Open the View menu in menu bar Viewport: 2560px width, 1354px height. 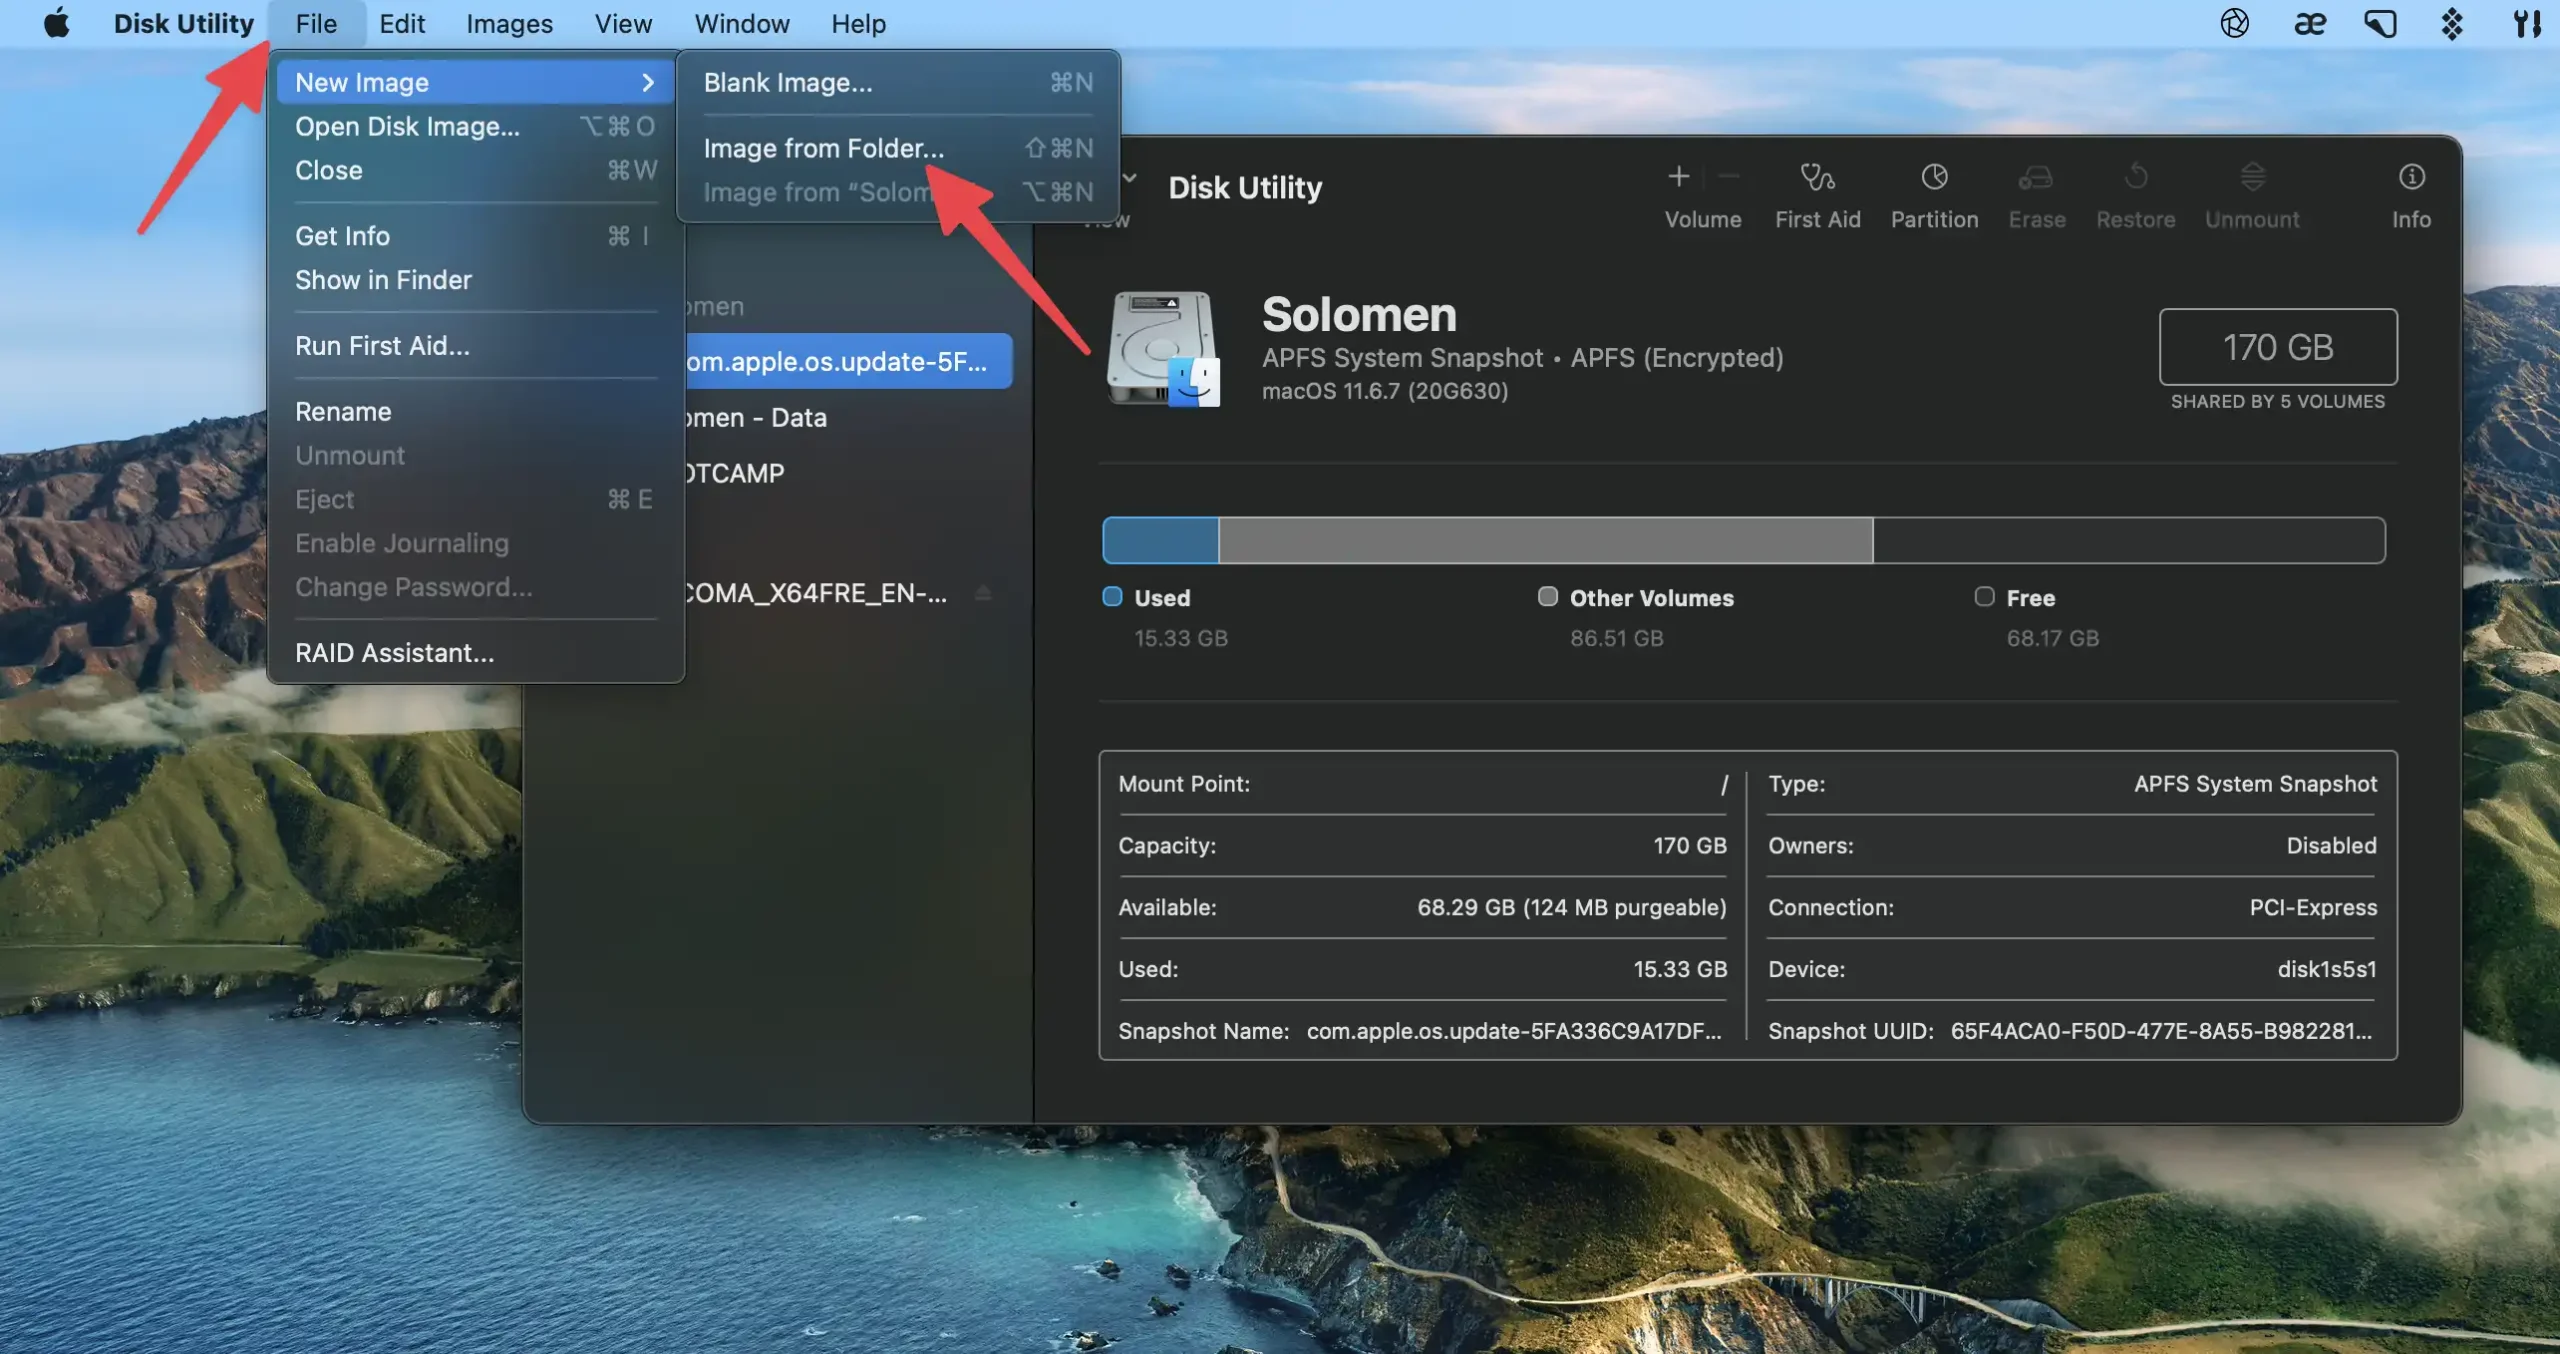click(623, 23)
